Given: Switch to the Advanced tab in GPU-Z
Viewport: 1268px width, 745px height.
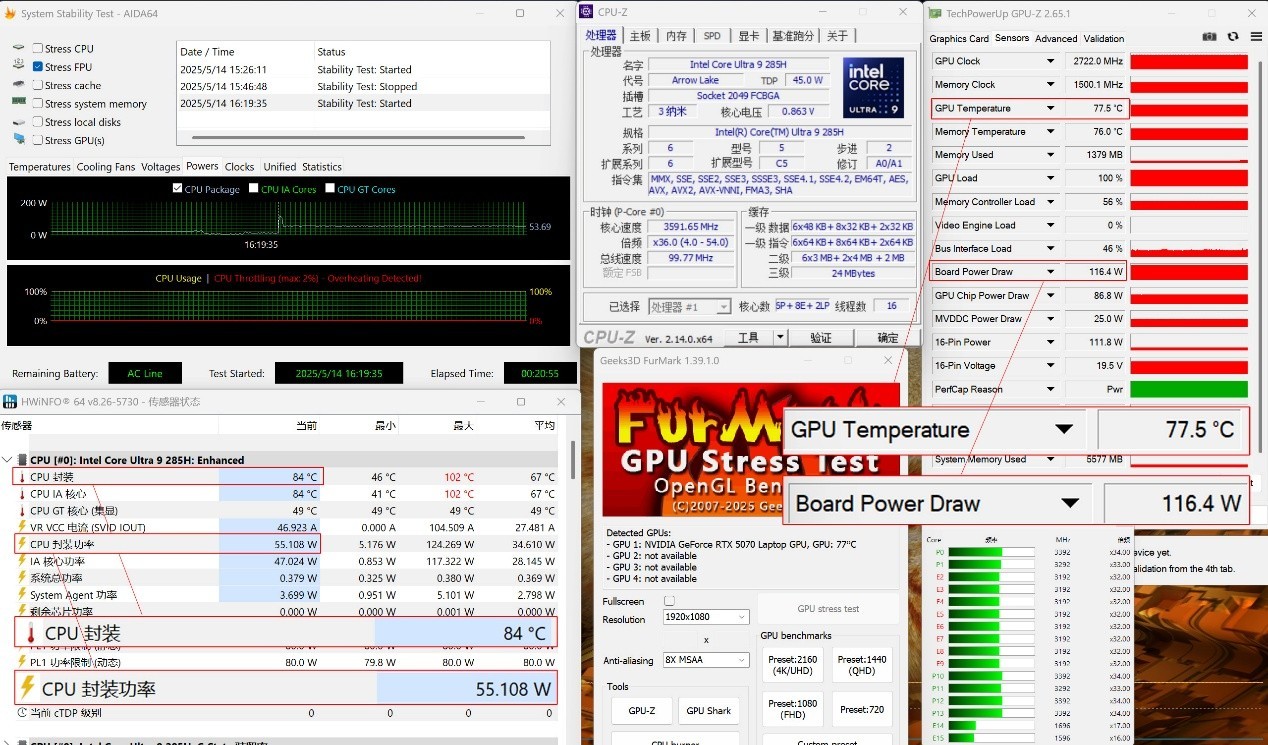Looking at the screenshot, I should (1055, 38).
